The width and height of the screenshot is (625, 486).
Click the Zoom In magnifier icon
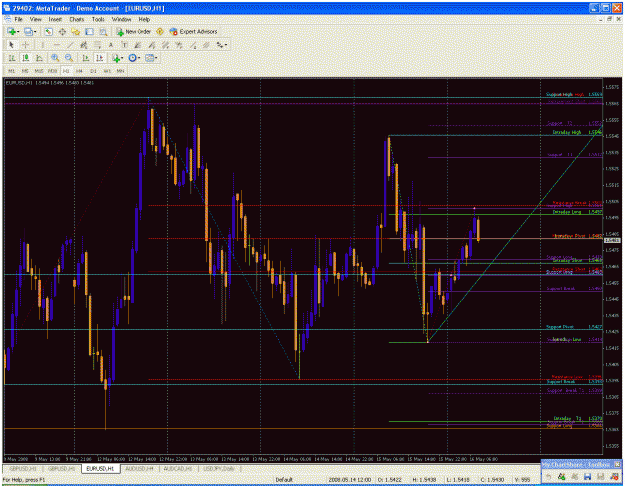(x=55, y=58)
